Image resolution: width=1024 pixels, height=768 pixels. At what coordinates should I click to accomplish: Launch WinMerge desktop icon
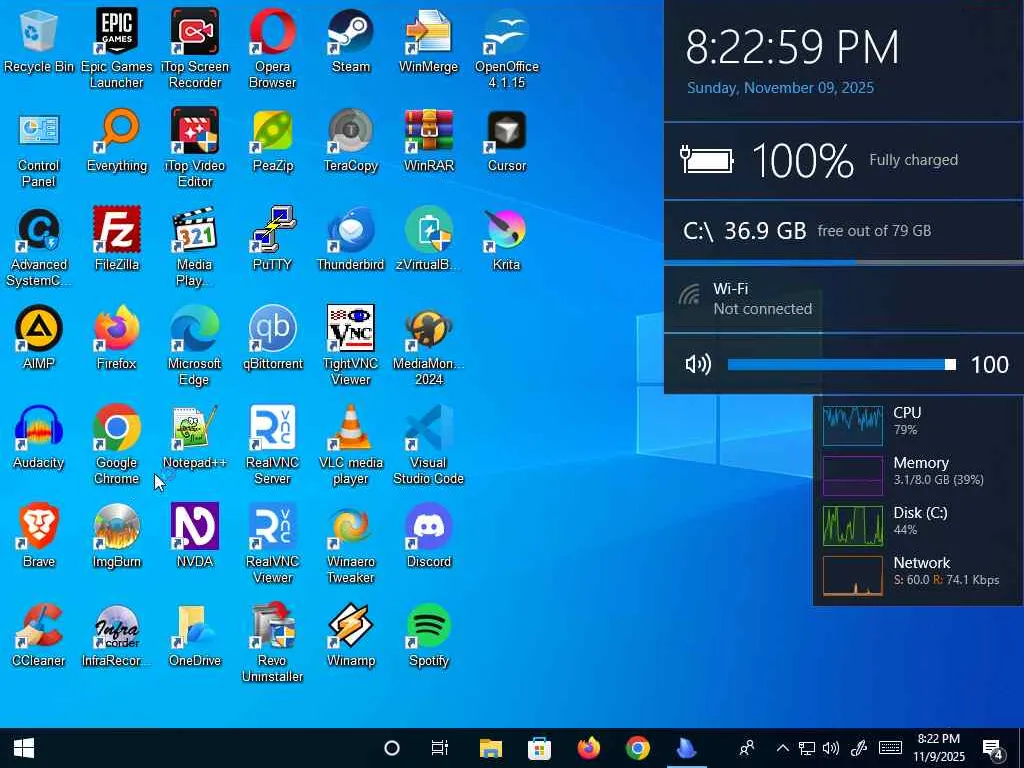coord(428,42)
